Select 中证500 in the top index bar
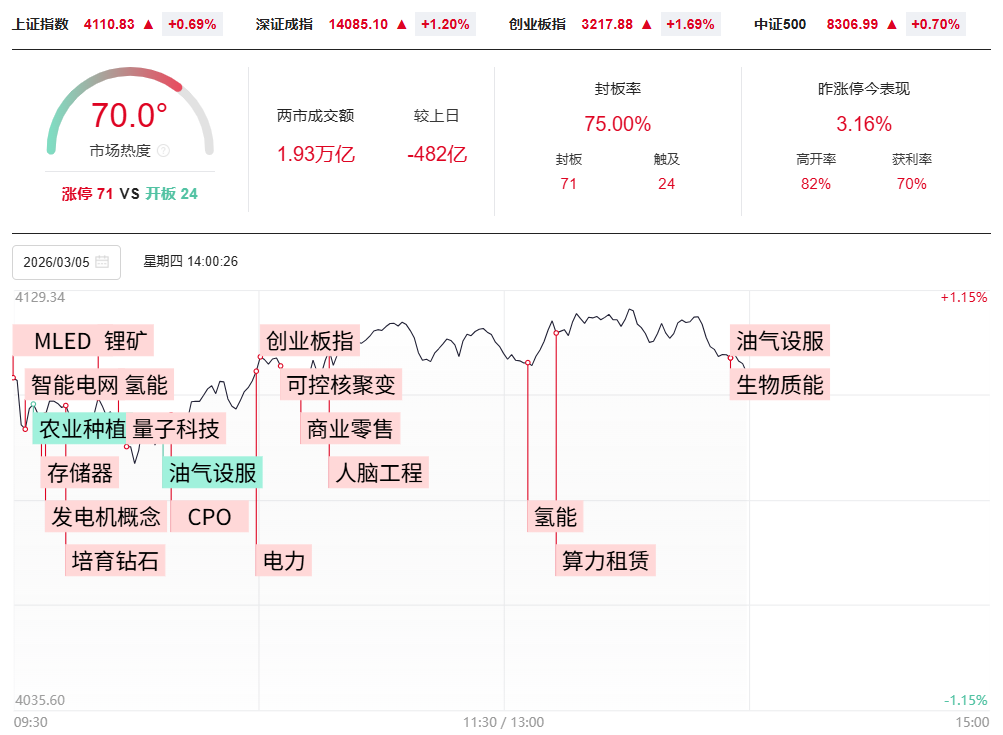 tap(780, 24)
